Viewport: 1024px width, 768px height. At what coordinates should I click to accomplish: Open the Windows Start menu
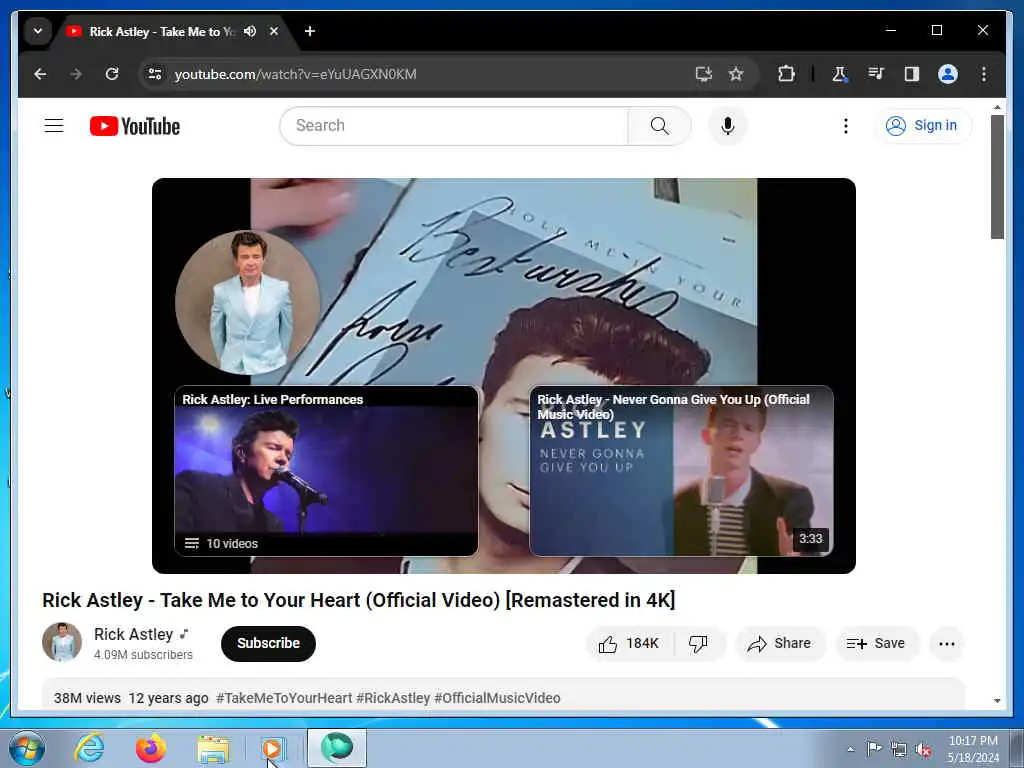pos(27,748)
